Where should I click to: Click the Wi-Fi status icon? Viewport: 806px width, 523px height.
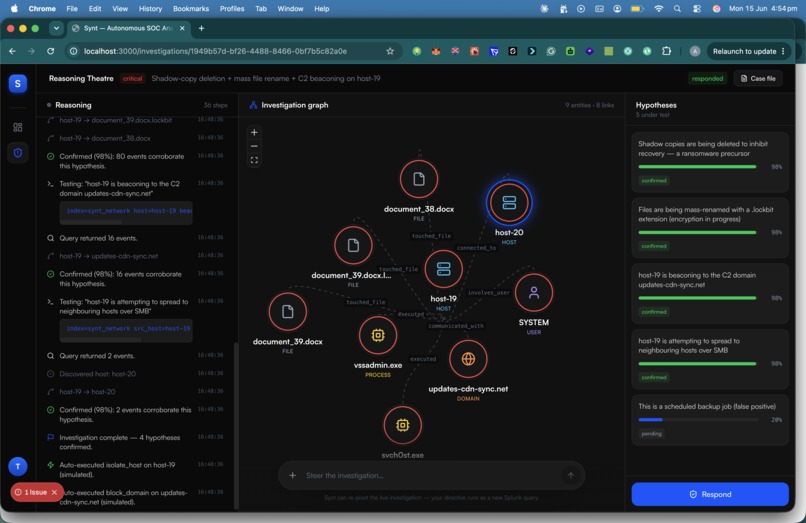tap(658, 9)
